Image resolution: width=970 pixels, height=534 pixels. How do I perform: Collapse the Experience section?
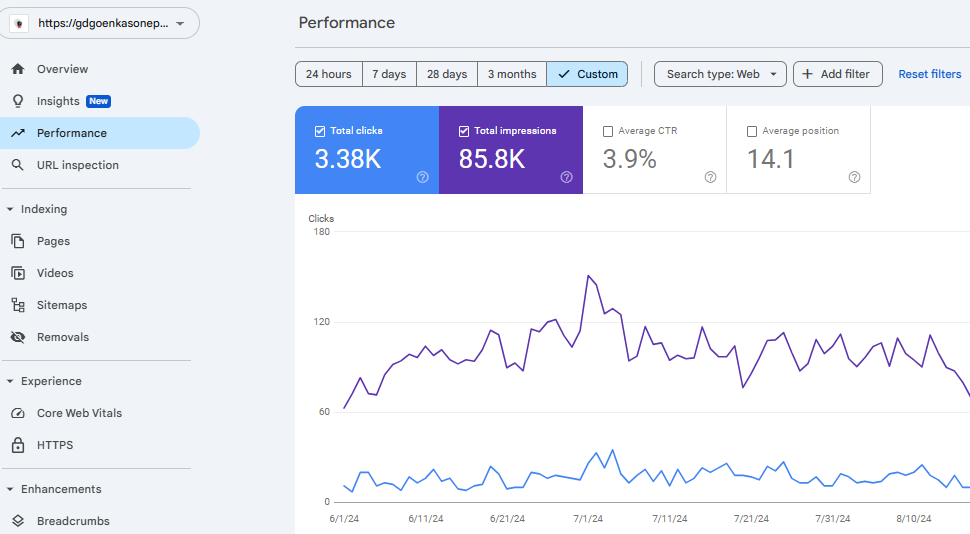pos(10,381)
